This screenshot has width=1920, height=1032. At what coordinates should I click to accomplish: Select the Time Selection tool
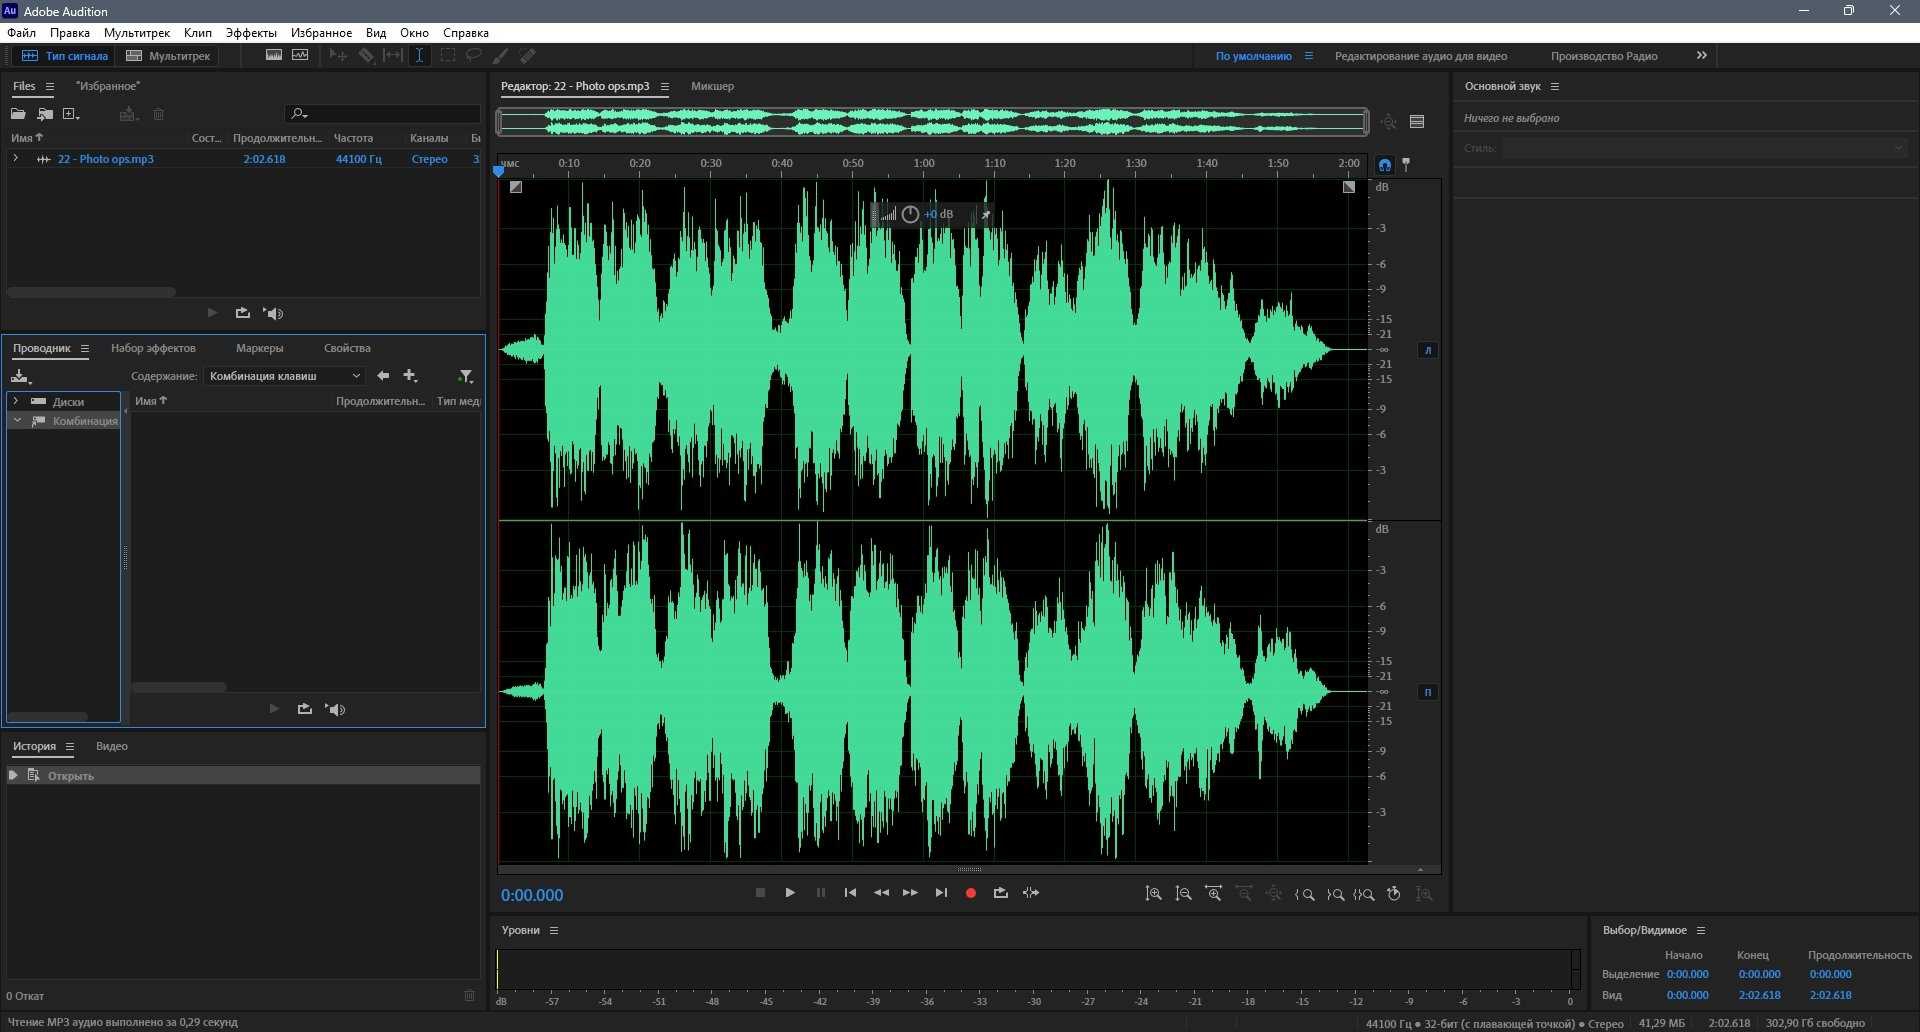(419, 56)
